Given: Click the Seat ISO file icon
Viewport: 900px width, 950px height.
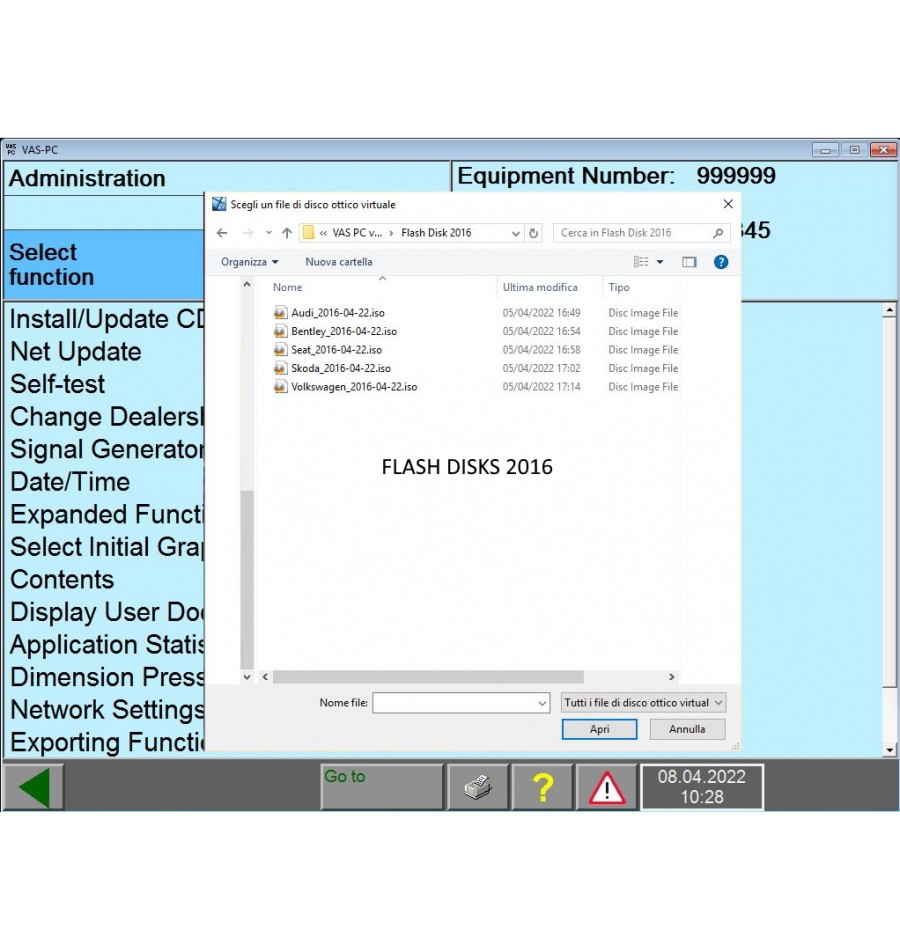Looking at the screenshot, I should tap(280, 350).
